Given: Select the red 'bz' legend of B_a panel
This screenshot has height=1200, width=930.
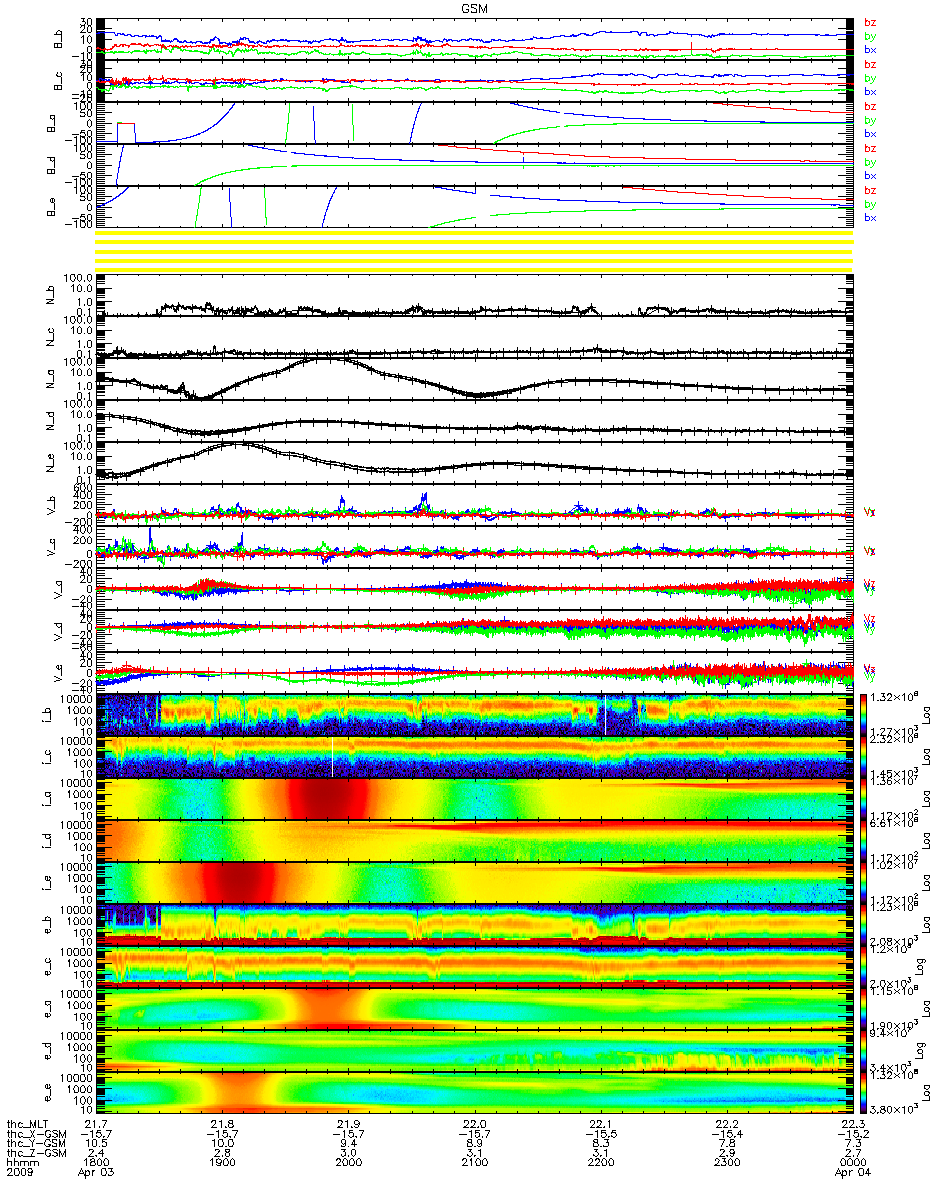Looking at the screenshot, I should coord(870,107).
